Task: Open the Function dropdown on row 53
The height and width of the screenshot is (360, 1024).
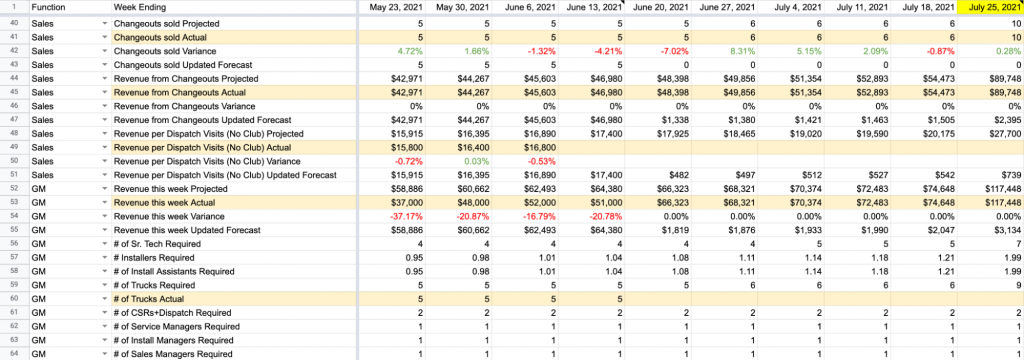Action: pyautogui.click(x=104, y=203)
